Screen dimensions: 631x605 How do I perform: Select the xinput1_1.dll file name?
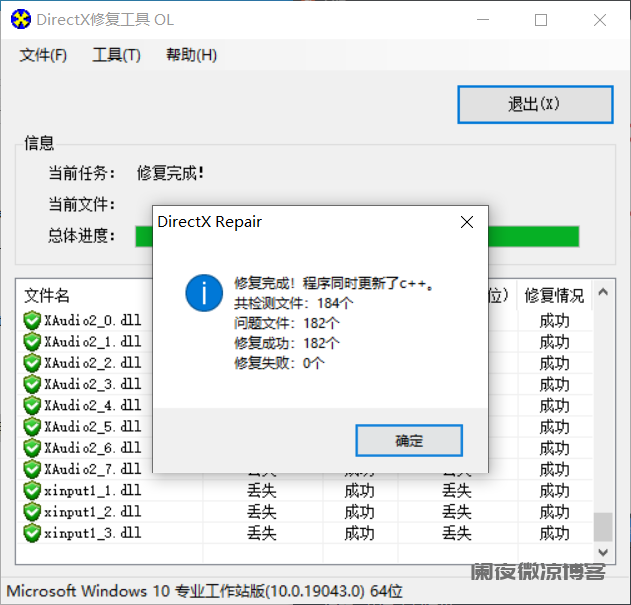point(93,491)
